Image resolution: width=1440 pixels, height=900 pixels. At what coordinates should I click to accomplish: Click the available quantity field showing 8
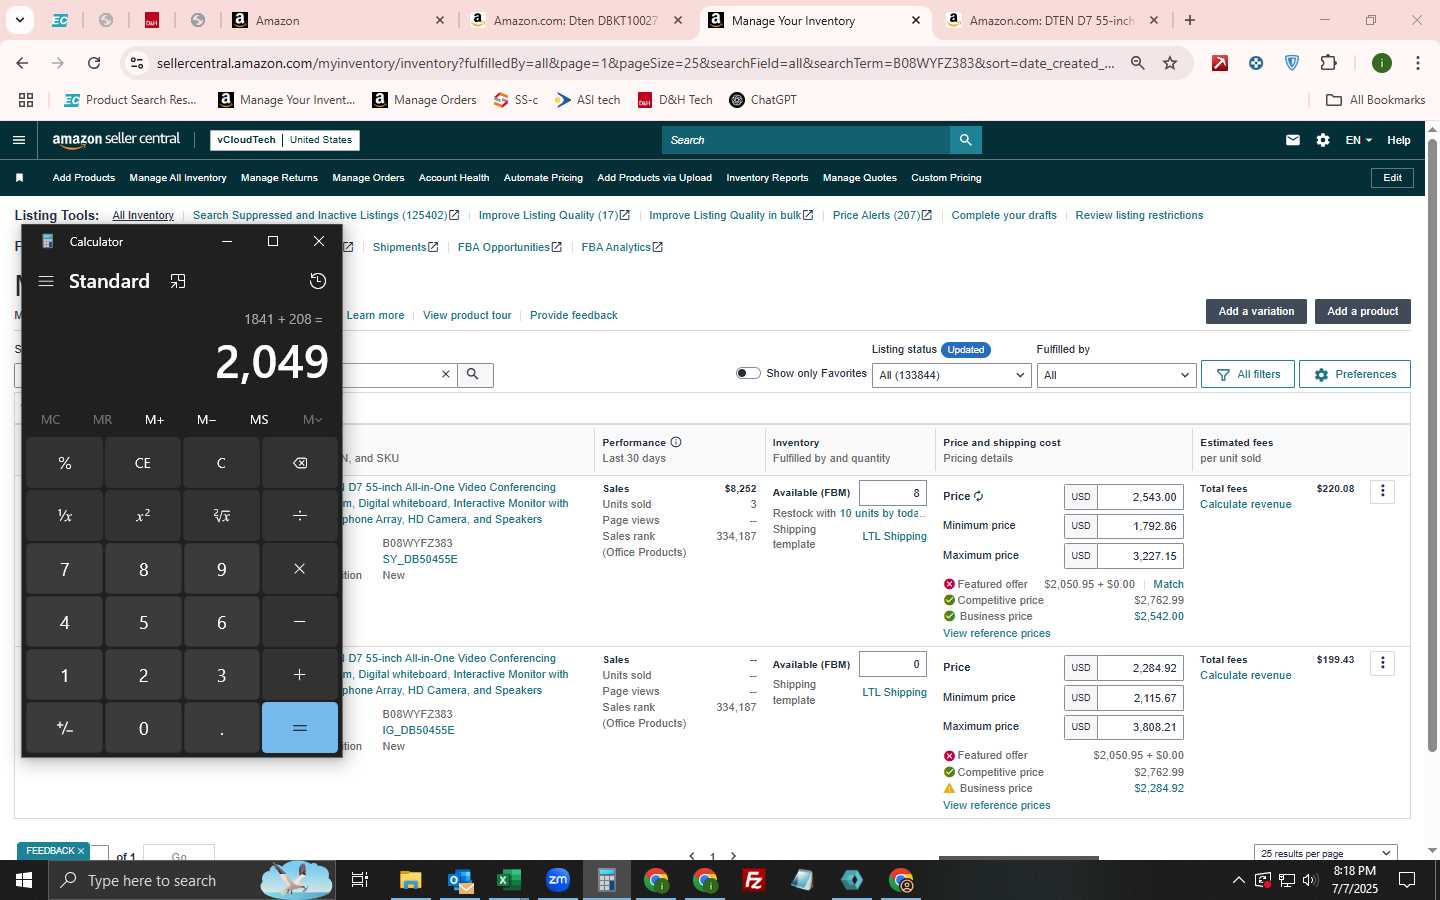click(x=893, y=493)
